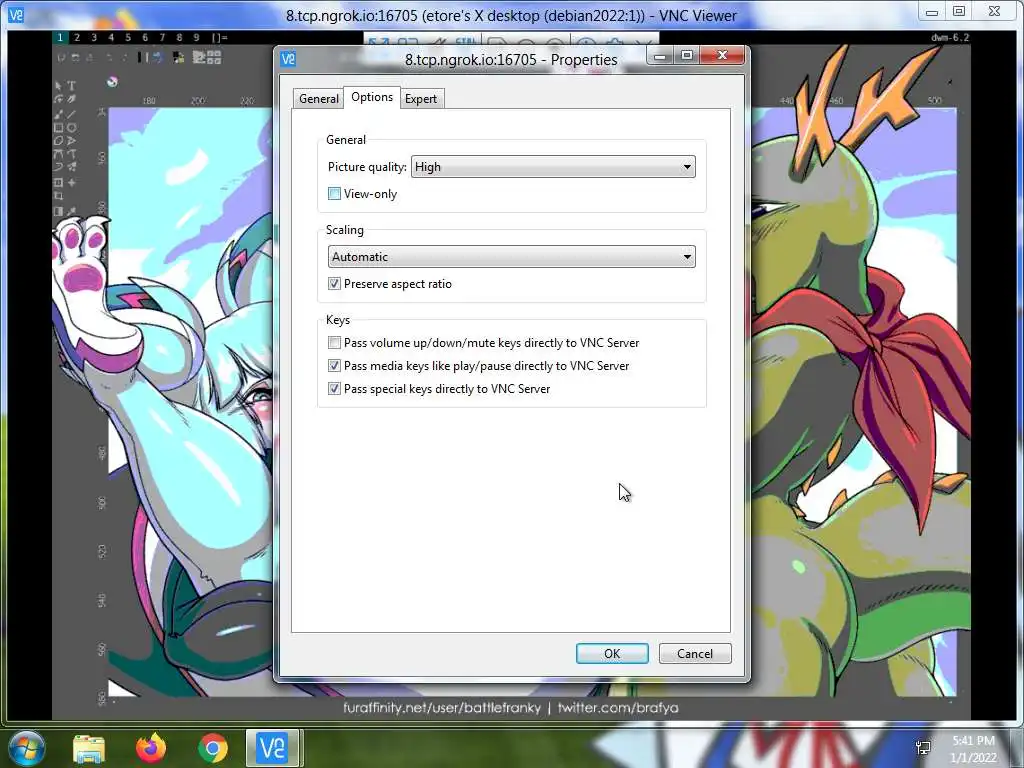Switch to the Expert tab
This screenshot has width=1024, height=768.
coord(421,99)
